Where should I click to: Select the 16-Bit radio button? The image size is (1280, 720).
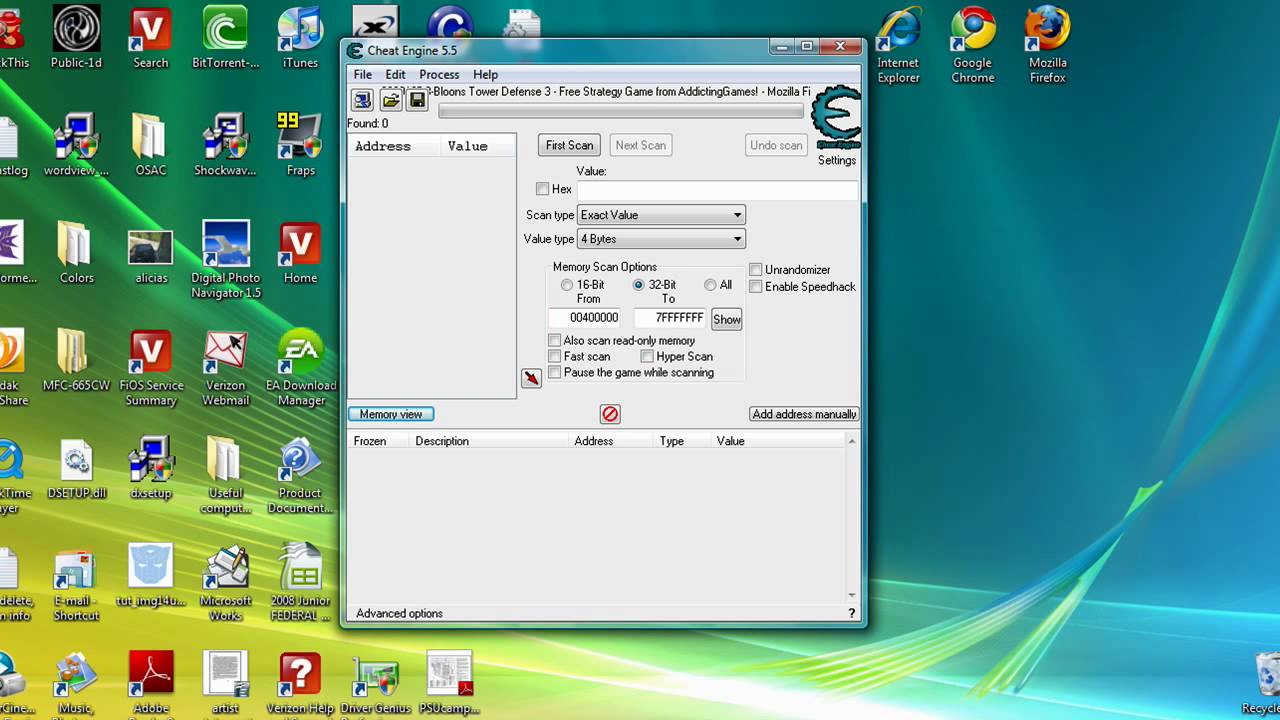(x=567, y=285)
